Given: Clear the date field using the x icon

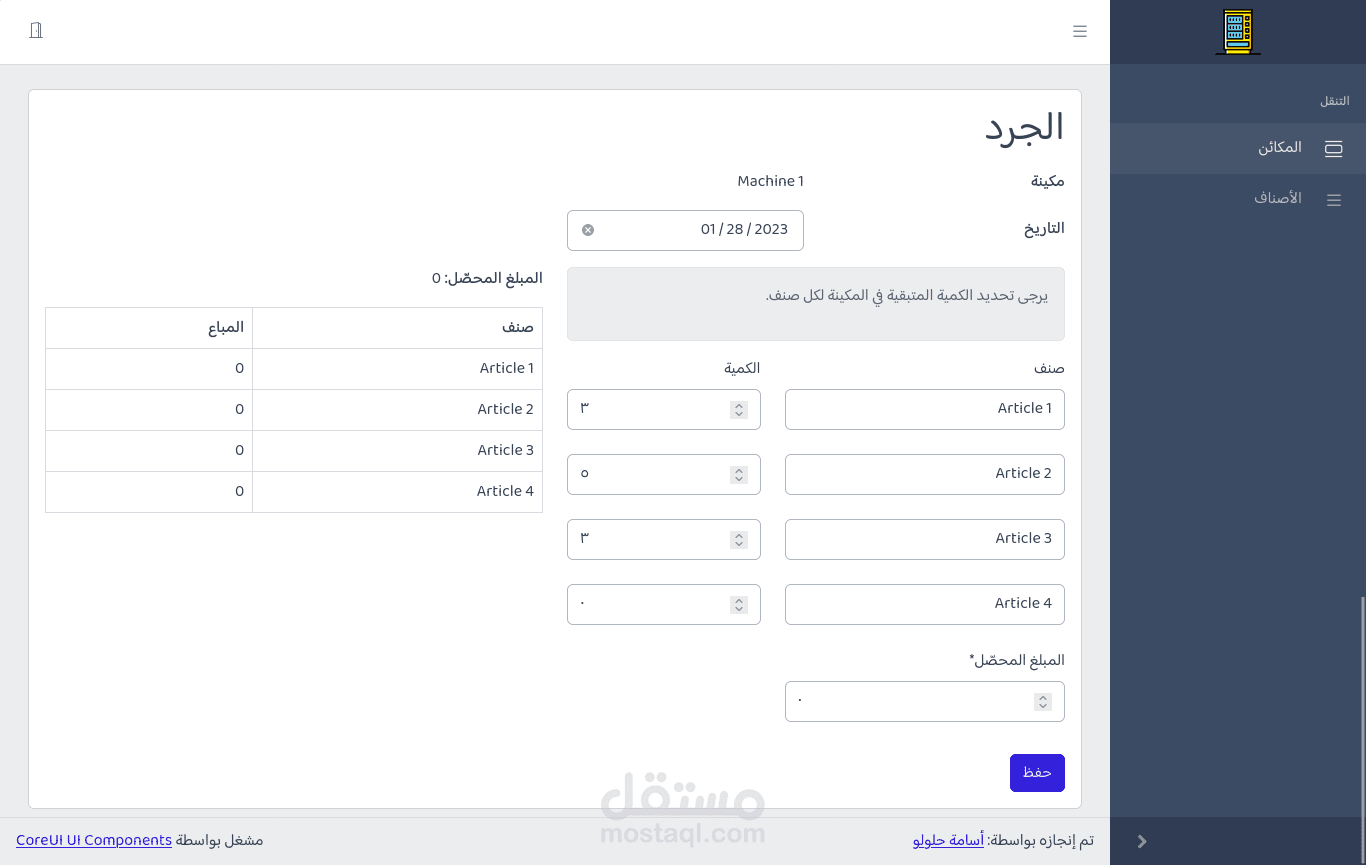Looking at the screenshot, I should click(x=588, y=230).
